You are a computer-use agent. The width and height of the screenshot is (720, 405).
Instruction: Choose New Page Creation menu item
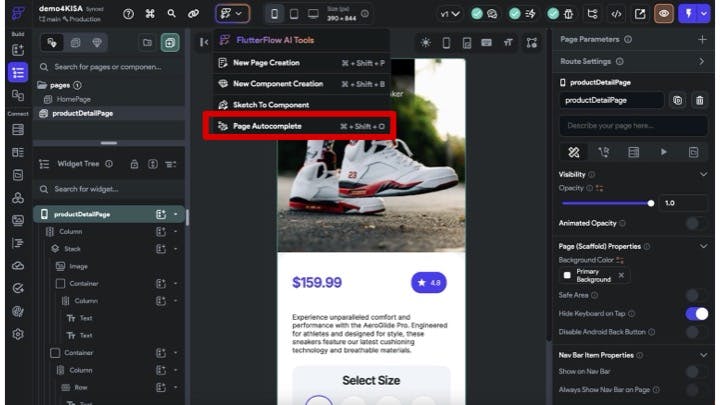302,63
